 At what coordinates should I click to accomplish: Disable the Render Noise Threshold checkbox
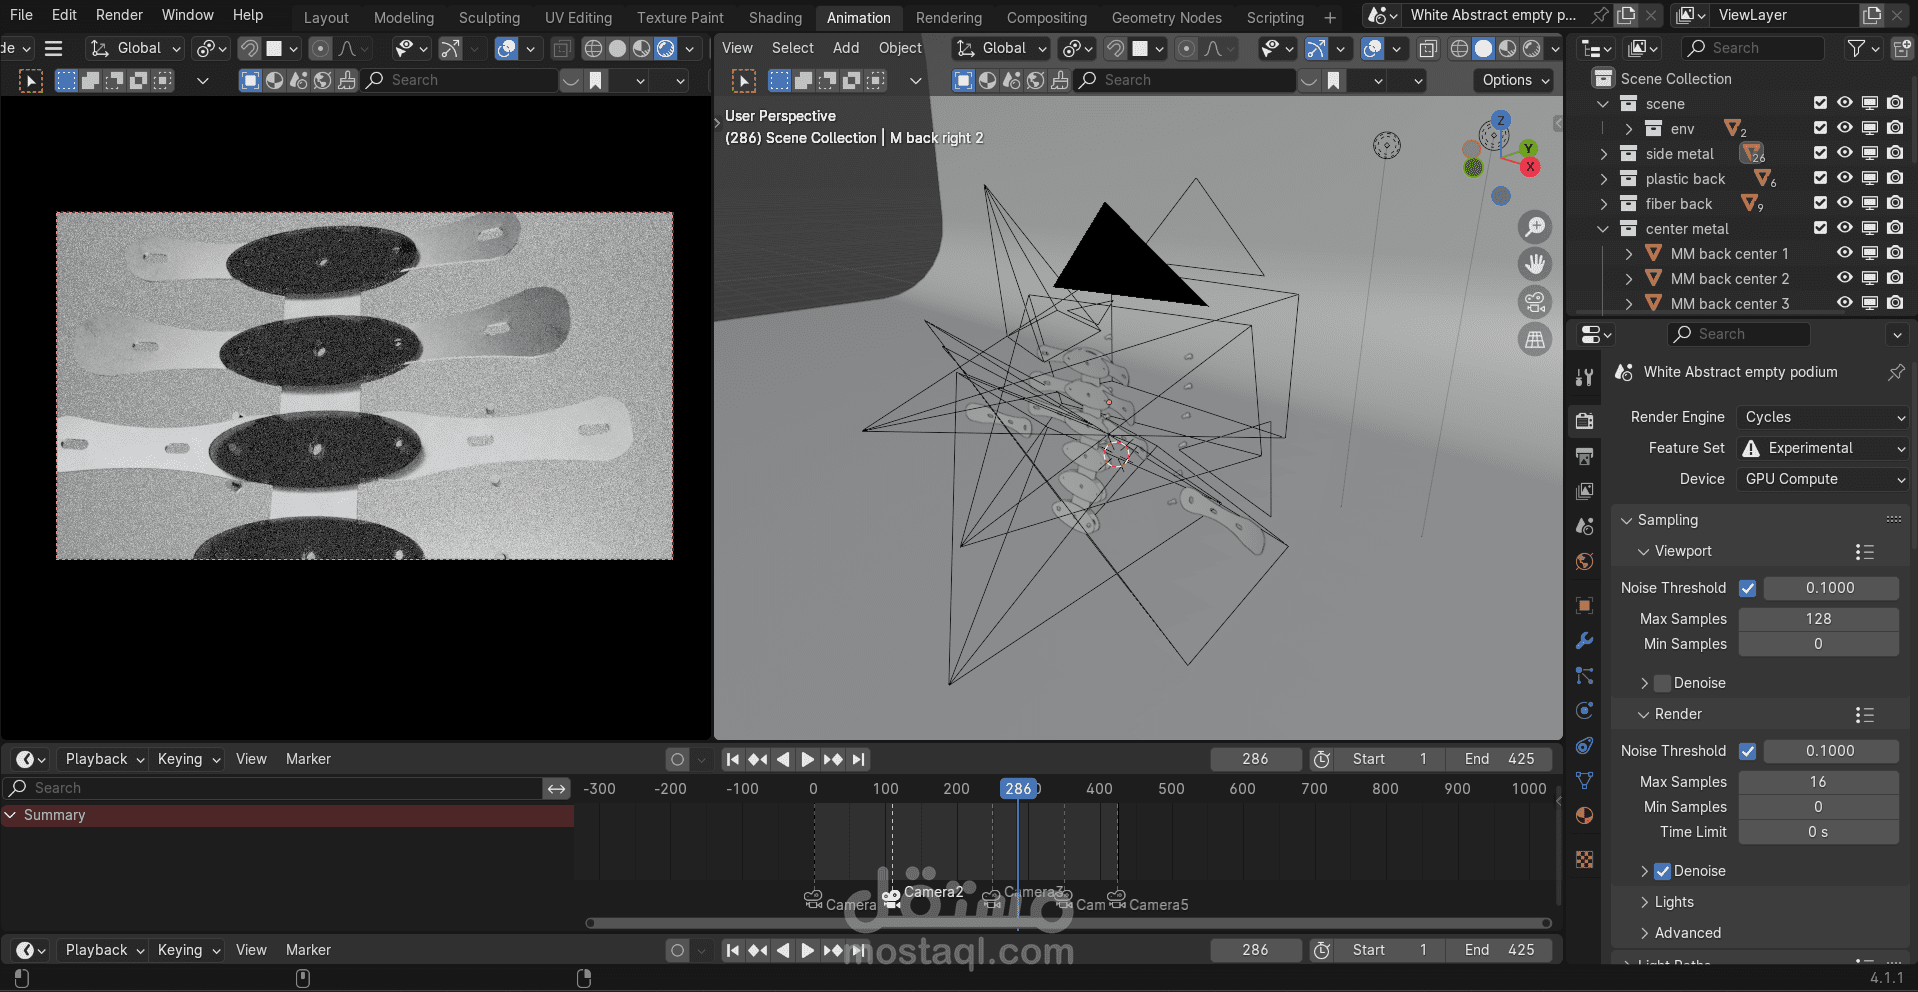tap(1748, 751)
